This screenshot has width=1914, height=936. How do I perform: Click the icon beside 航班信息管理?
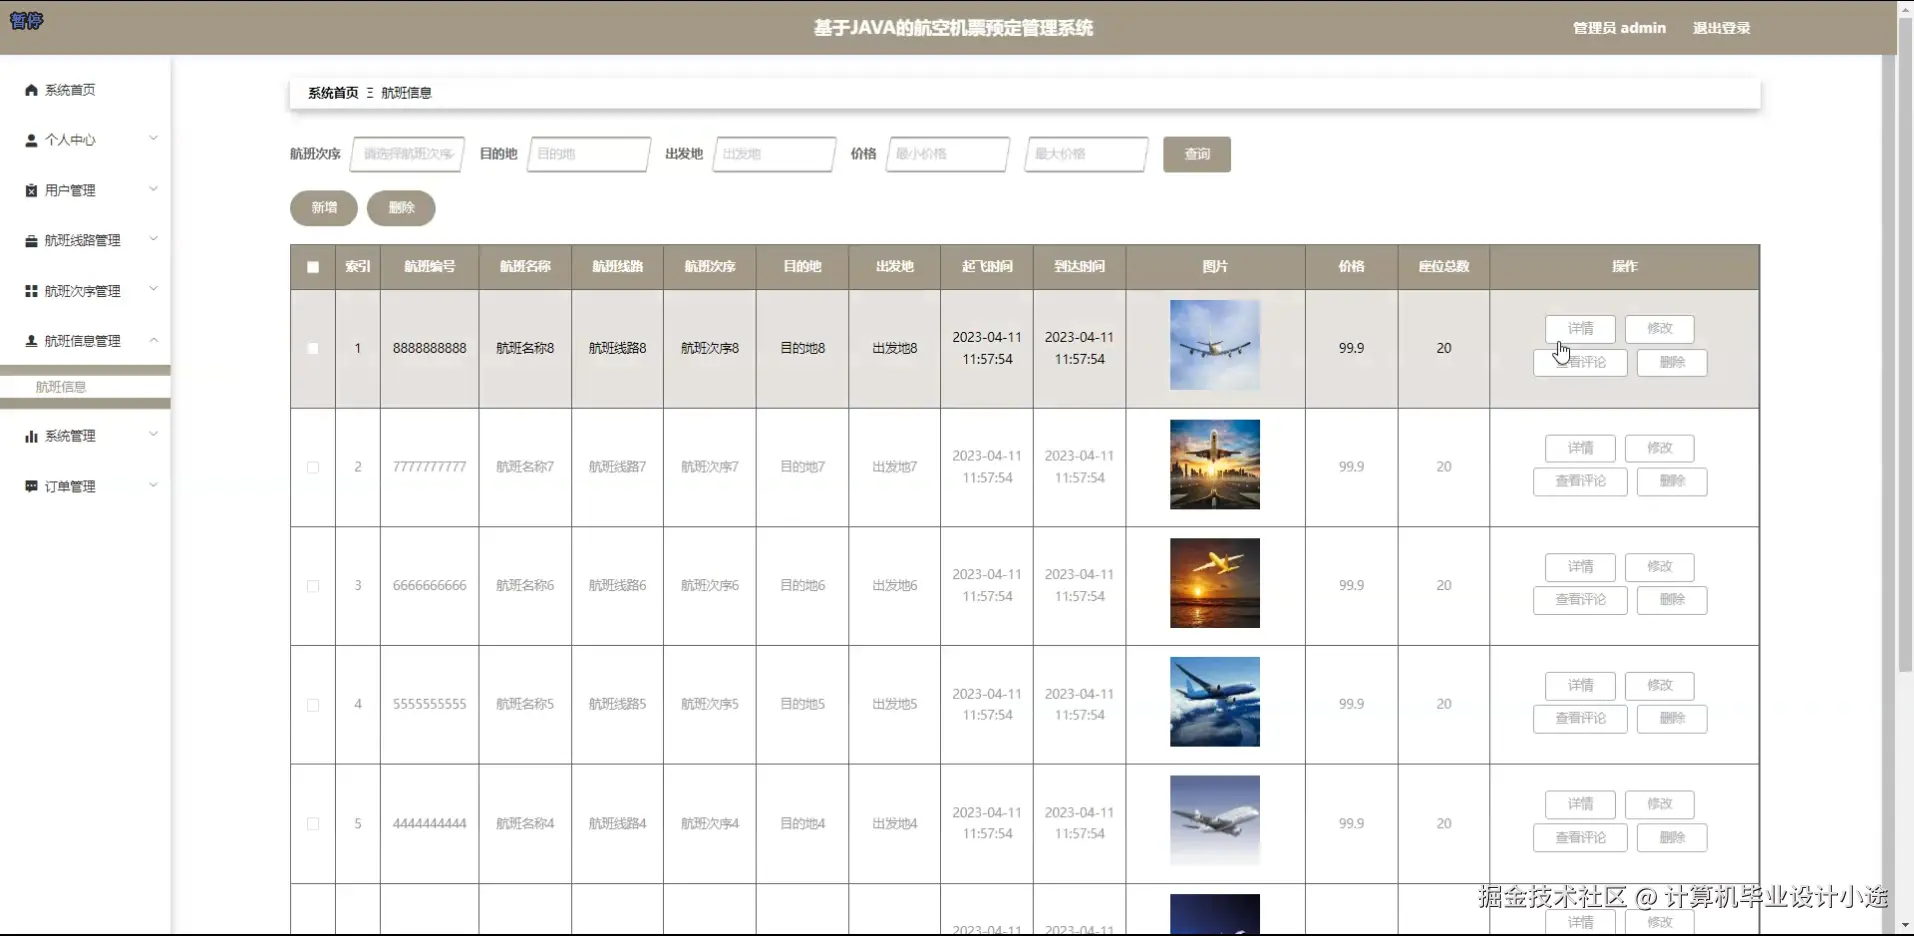click(31, 341)
